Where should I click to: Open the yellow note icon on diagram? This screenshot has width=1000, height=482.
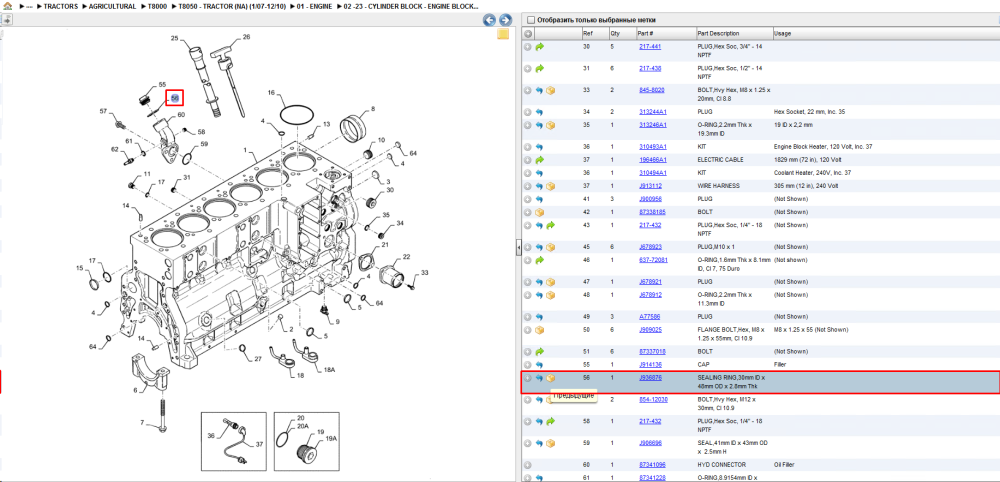point(503,34)
